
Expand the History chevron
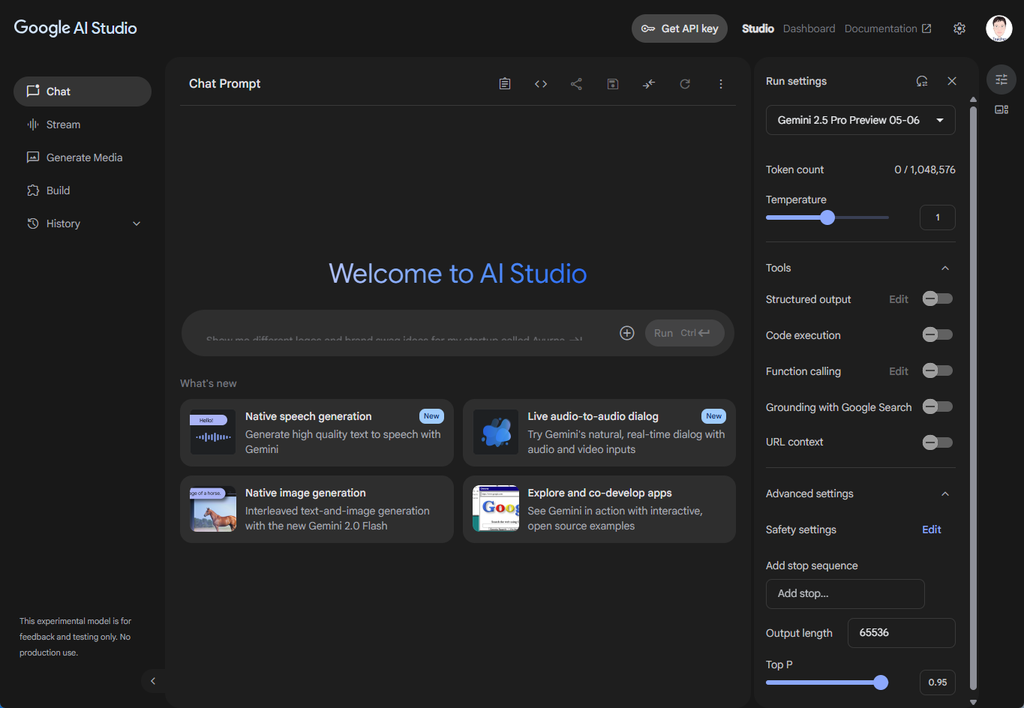click(136, 223)
